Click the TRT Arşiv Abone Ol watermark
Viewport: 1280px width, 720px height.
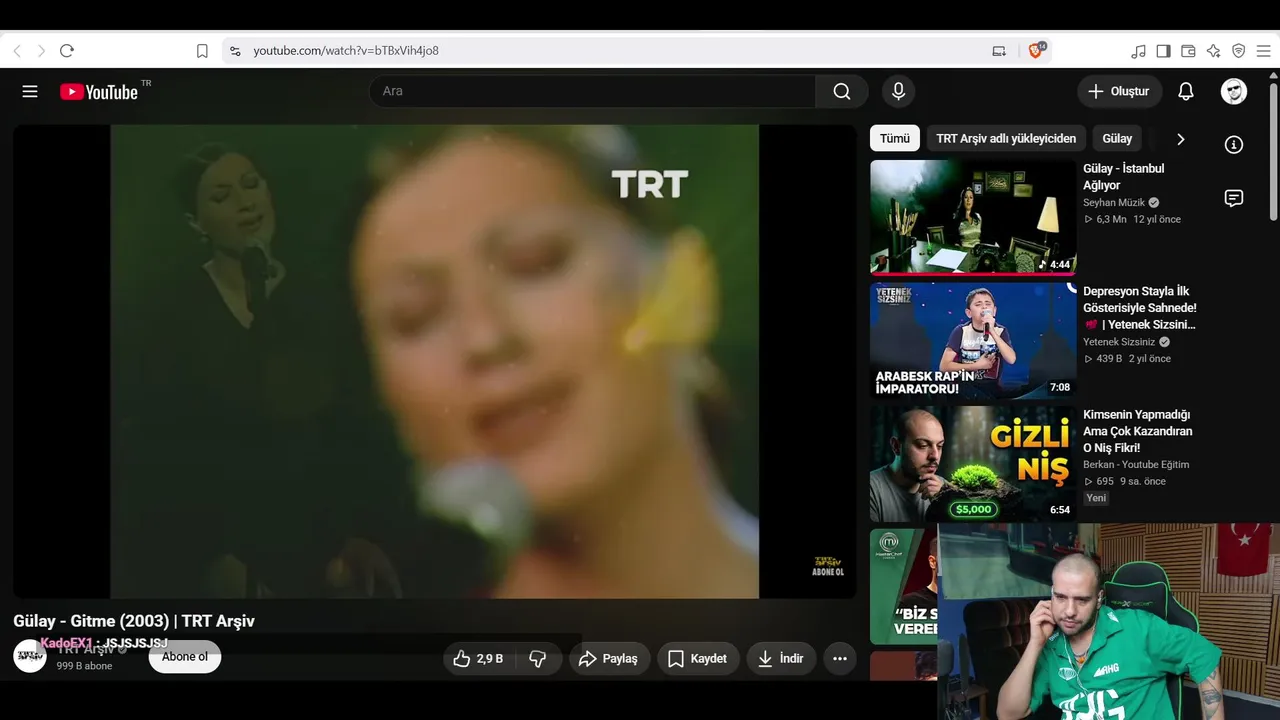[828, 566]
